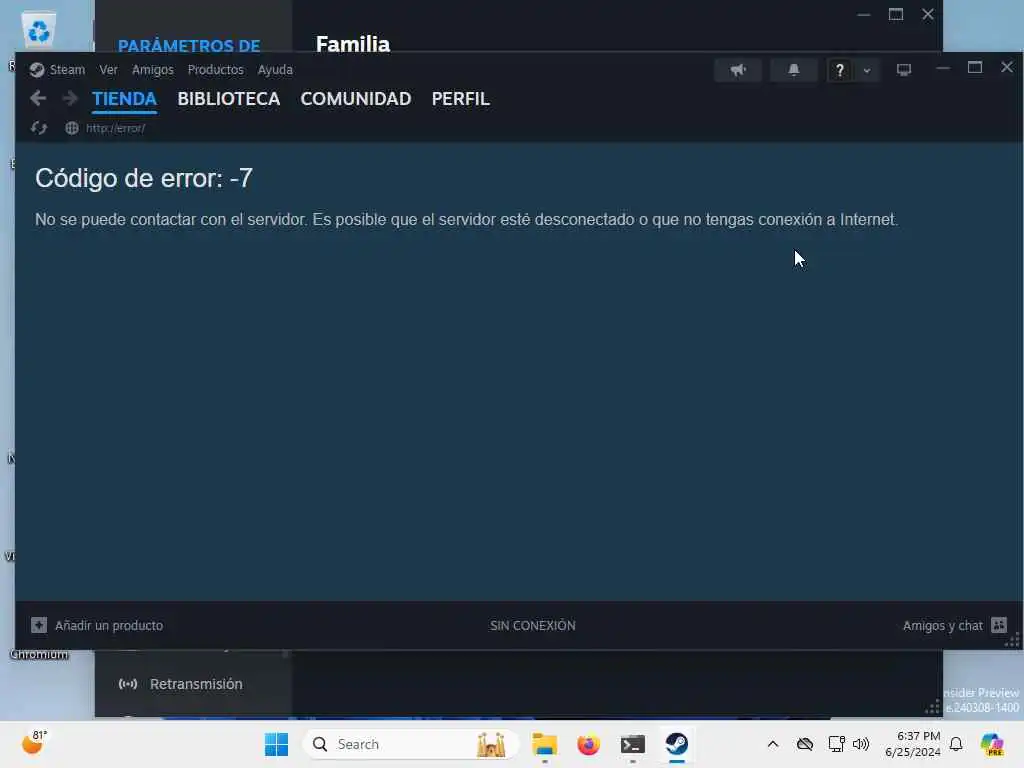Open File Explorer from taskbar

click(544, 744)
